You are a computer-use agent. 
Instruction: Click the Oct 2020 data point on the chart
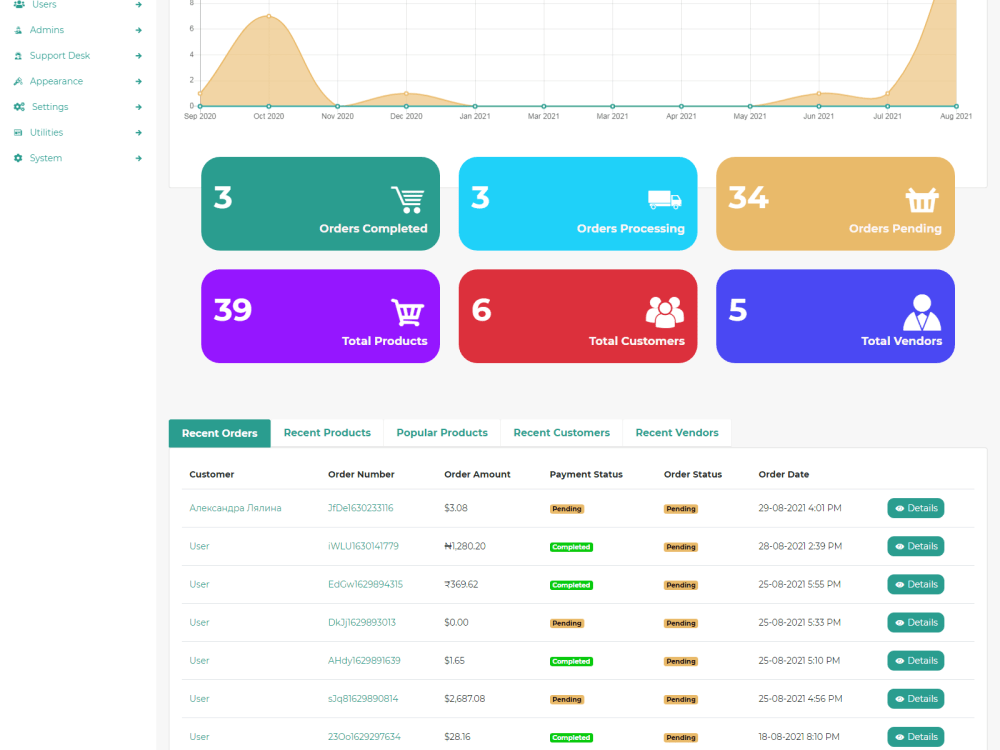[267, 14]
